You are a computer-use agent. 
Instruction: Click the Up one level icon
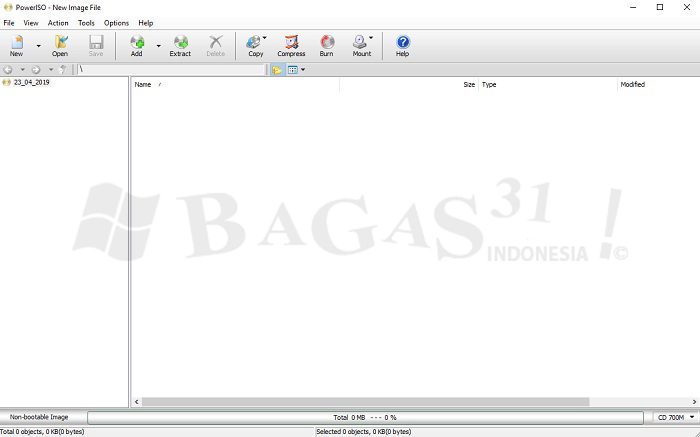pos(63,70)
